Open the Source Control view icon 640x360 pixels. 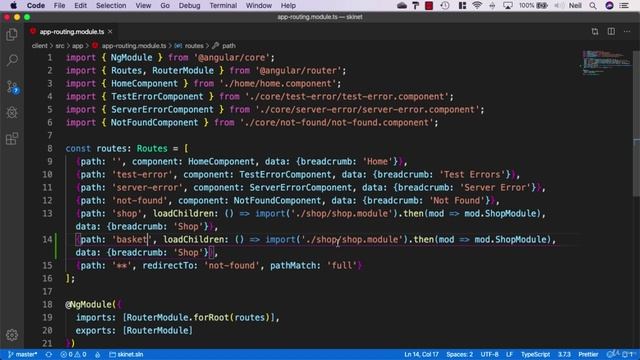(12, 87)
